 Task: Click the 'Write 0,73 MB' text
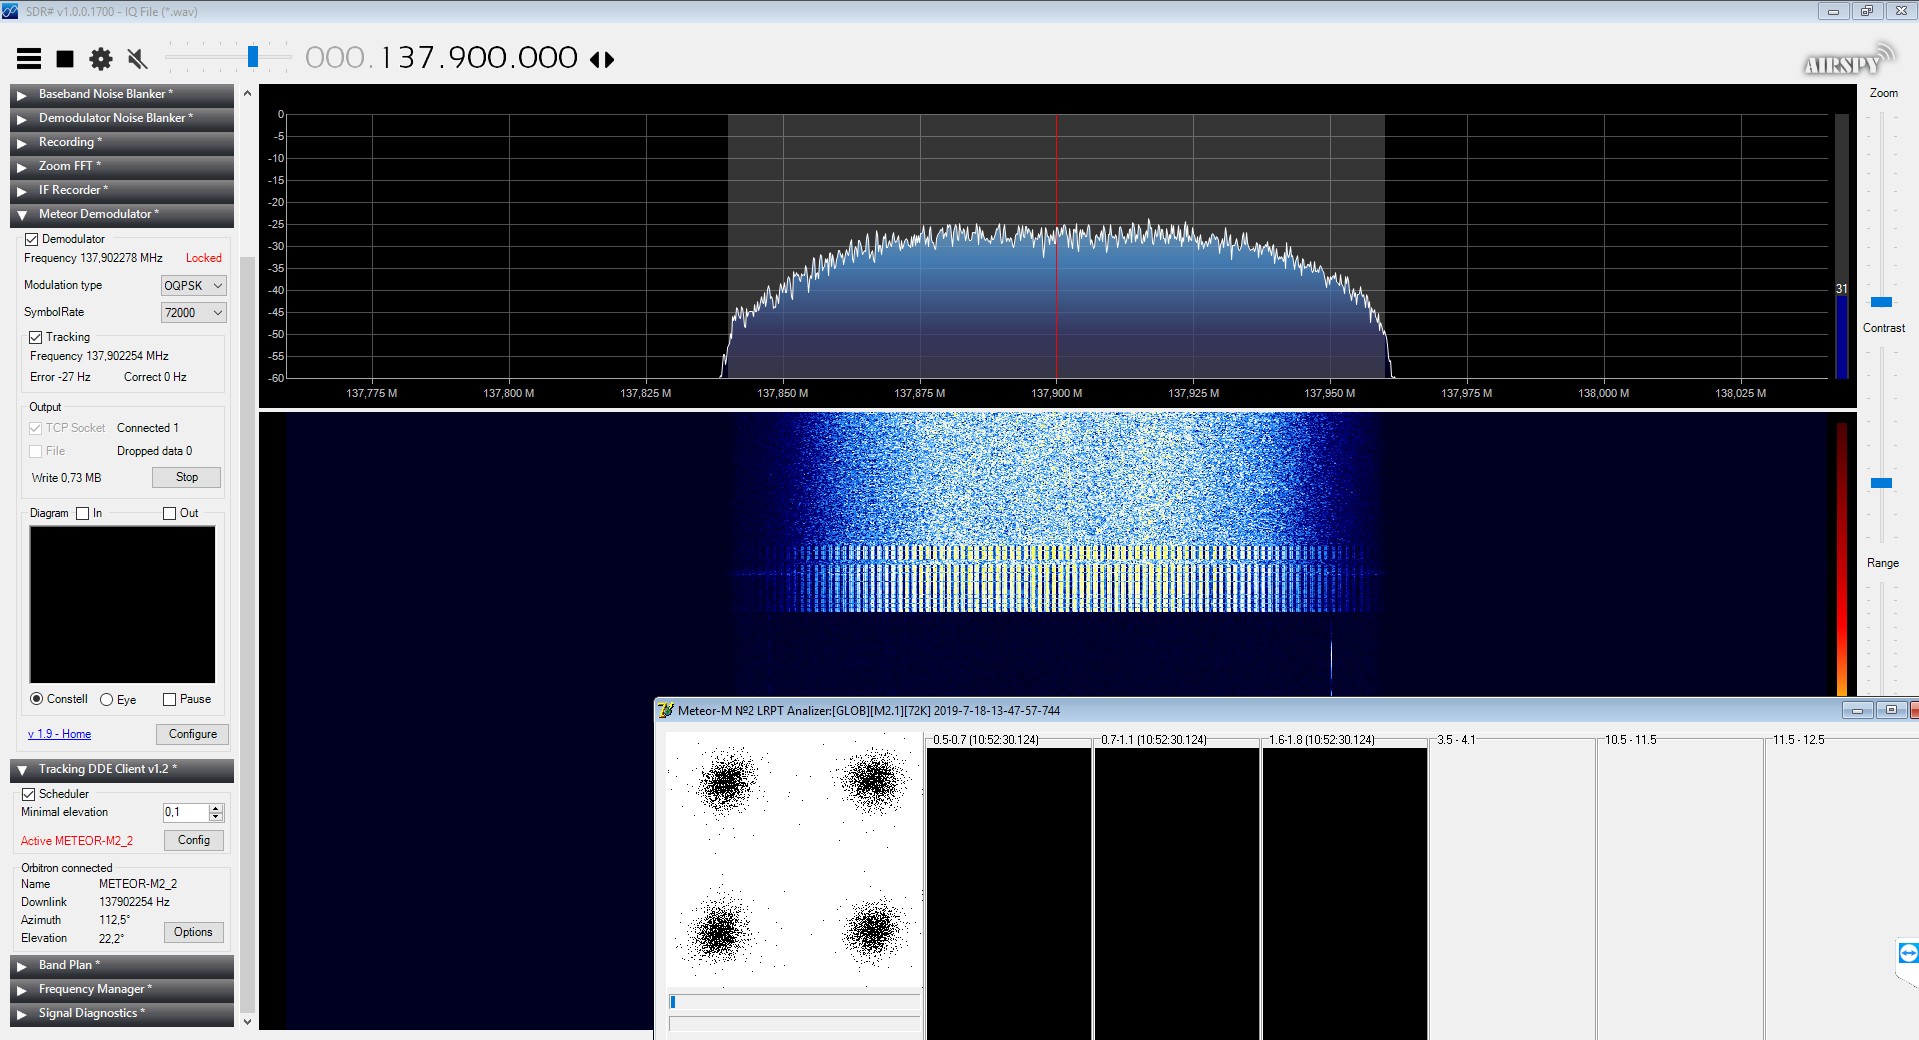click(66, 478)
